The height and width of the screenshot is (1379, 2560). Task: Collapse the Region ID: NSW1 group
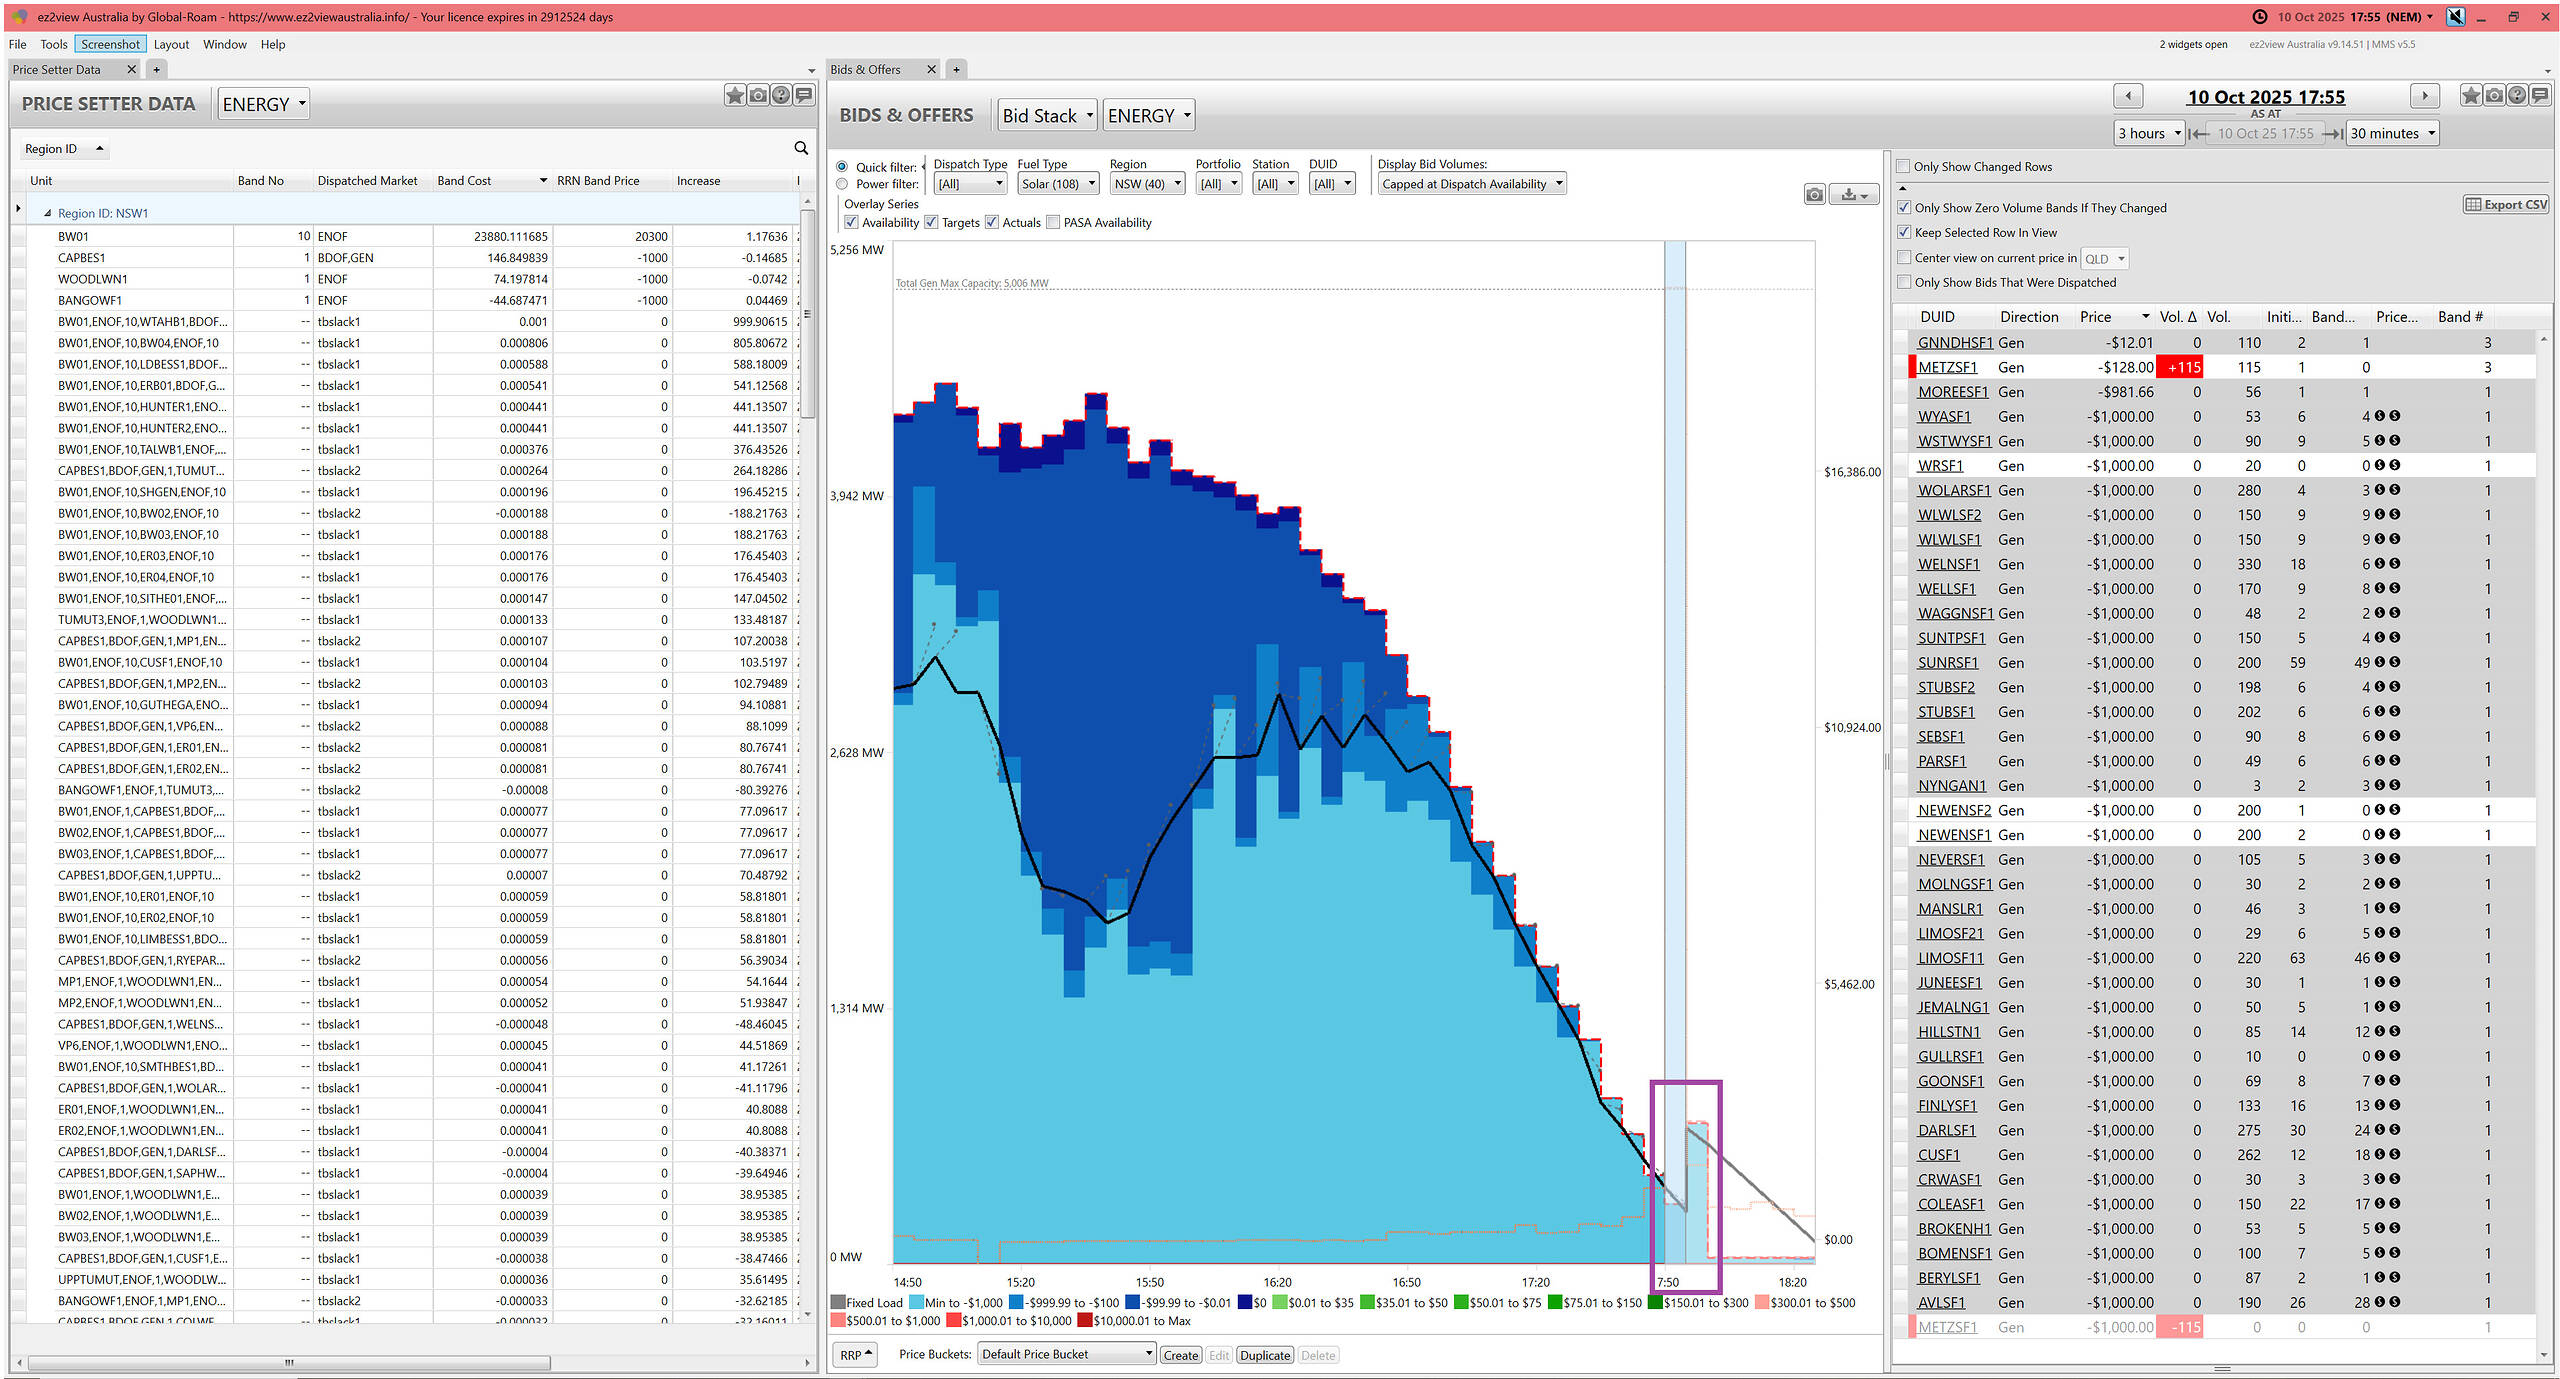(47, 213)
